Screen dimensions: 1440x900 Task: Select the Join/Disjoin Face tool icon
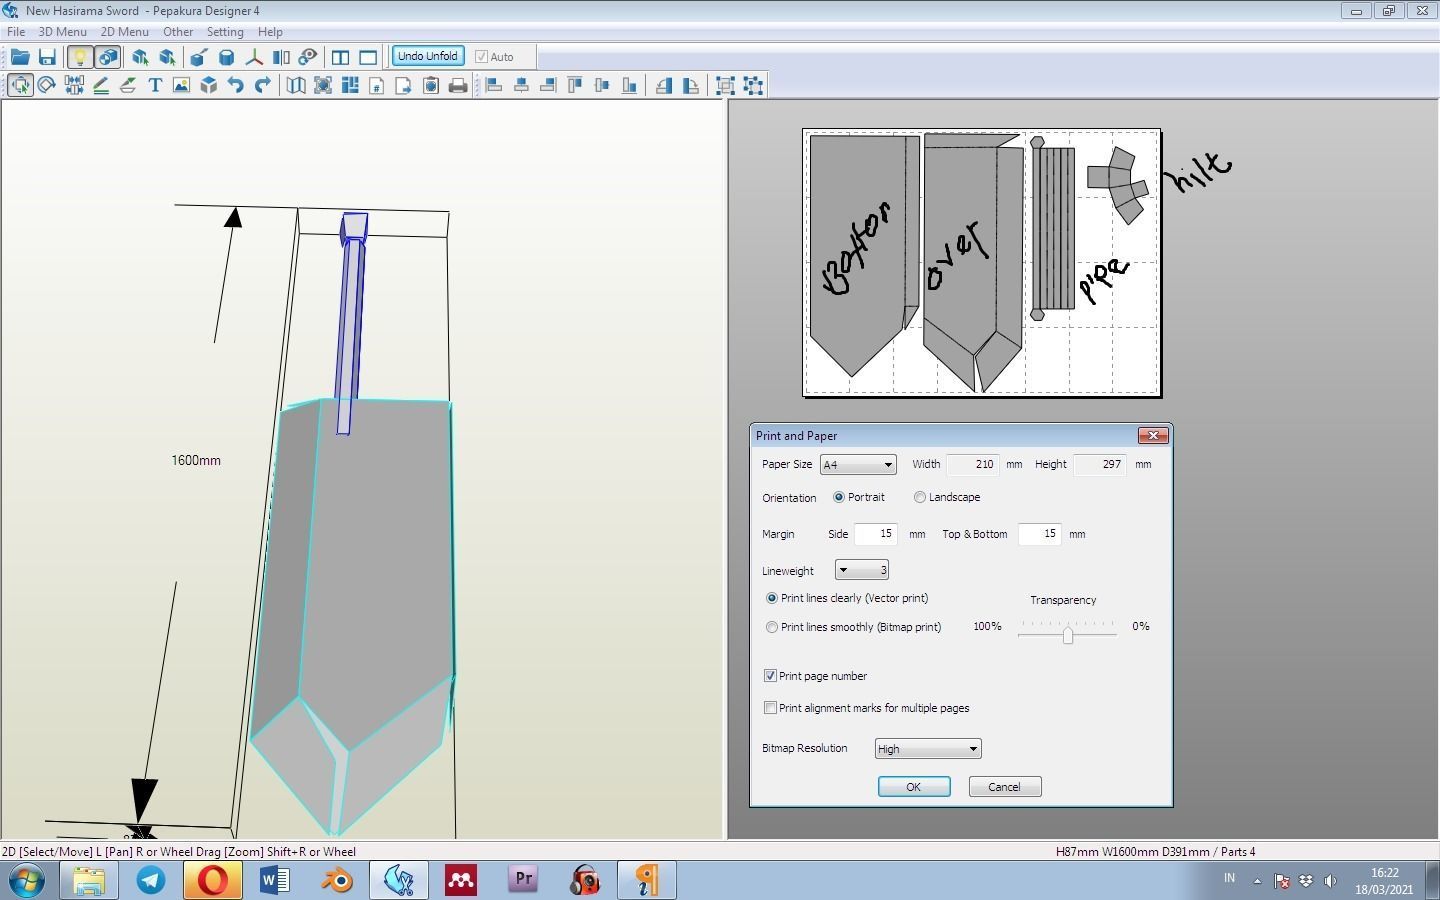click(73, 85)
